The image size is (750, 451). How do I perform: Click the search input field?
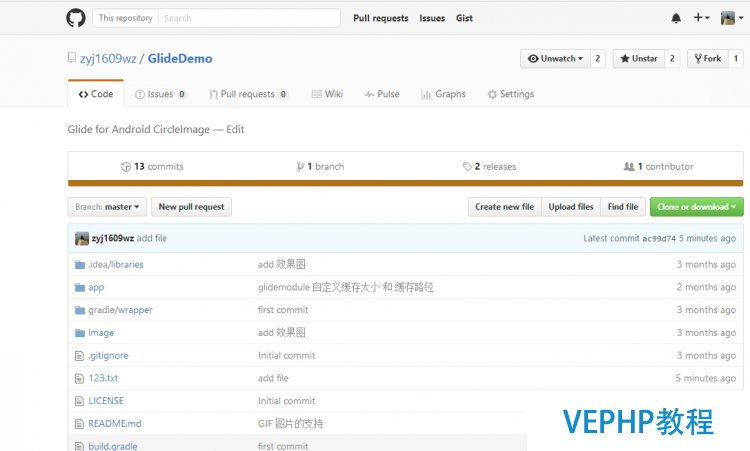249,18
